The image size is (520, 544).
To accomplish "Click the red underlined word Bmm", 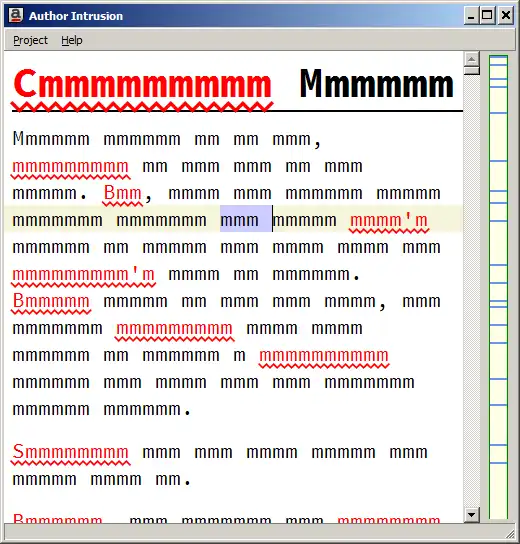I will (123, 193).
